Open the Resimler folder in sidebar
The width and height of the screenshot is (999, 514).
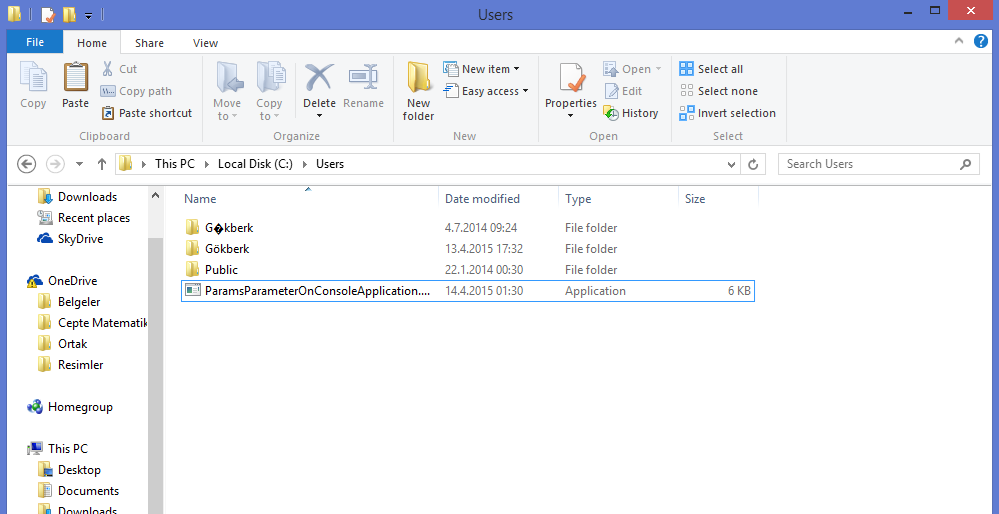coord(70,365)
